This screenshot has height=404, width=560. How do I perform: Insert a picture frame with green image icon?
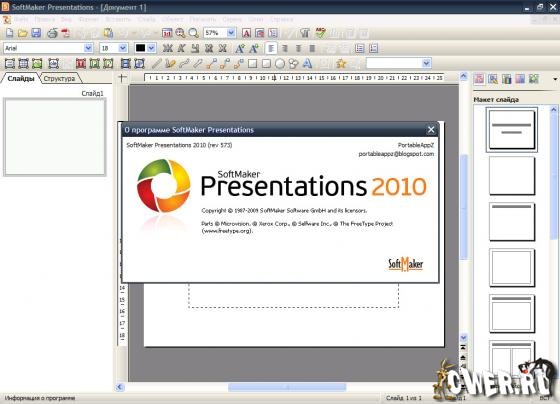click(37, 64)
